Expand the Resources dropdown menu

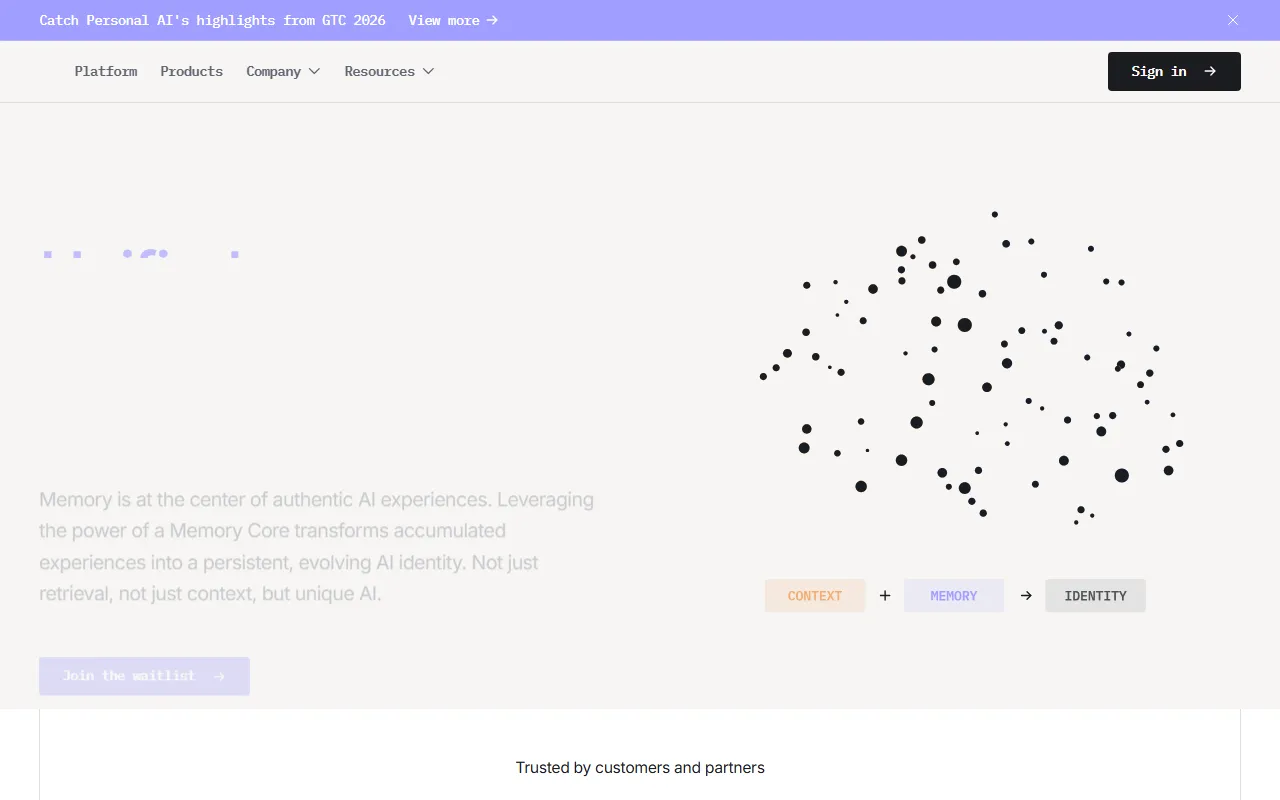coord(389,71)
